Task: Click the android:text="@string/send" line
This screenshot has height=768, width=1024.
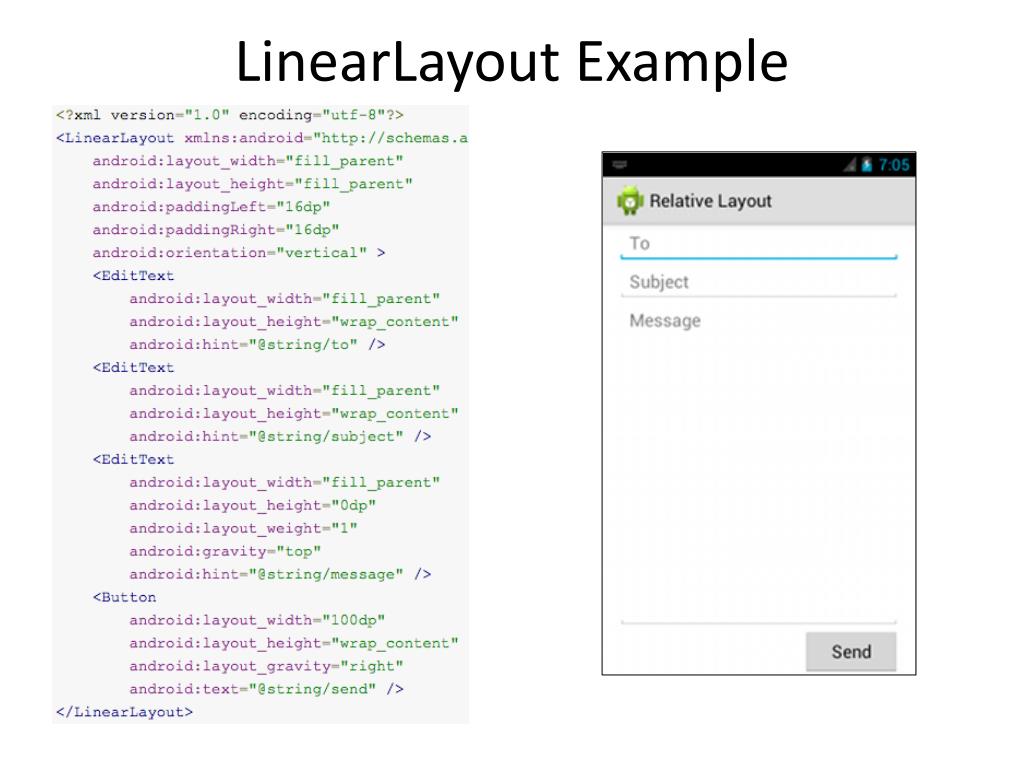Action: (266, 689)
